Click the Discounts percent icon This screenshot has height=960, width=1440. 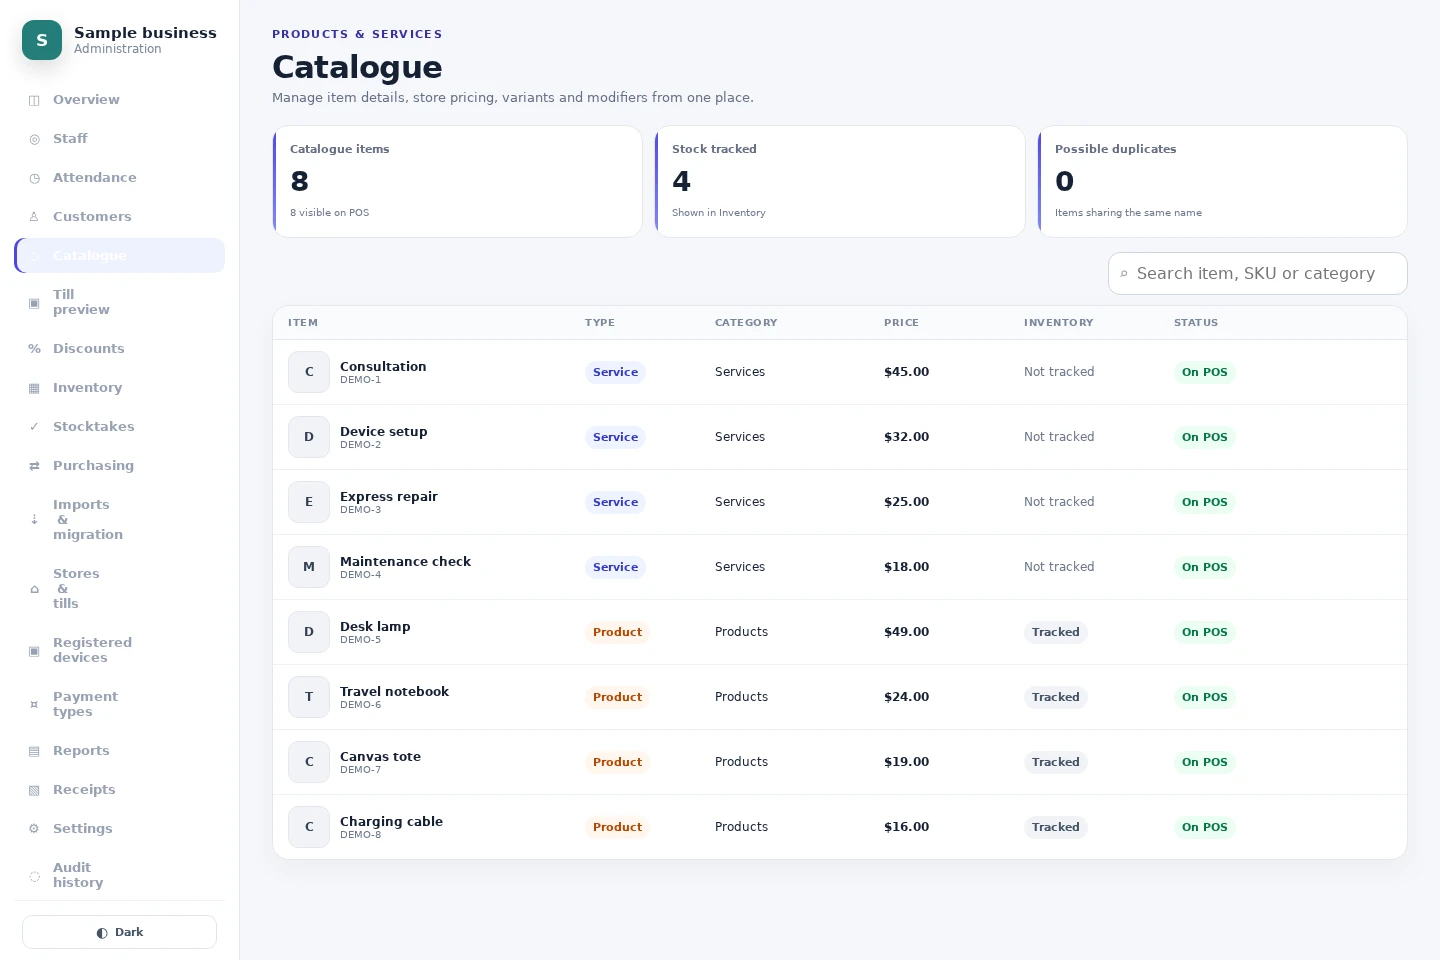pos(34,349)
